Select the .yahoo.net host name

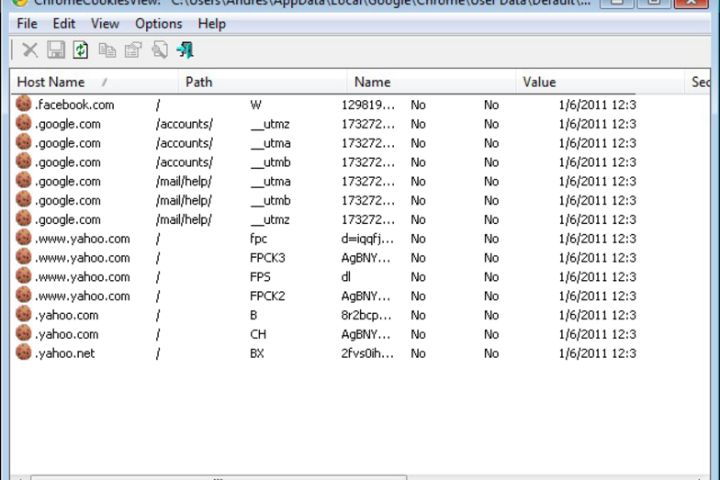[x=65, y=353]
